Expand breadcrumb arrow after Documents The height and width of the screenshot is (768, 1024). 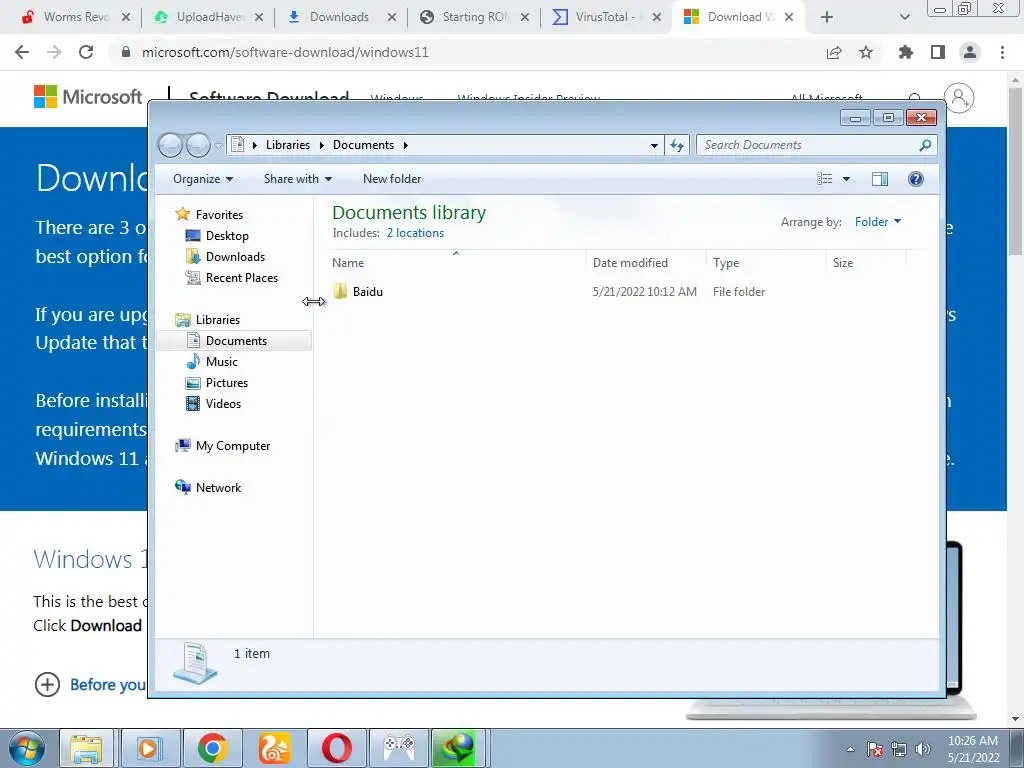(x=406, y=145)
